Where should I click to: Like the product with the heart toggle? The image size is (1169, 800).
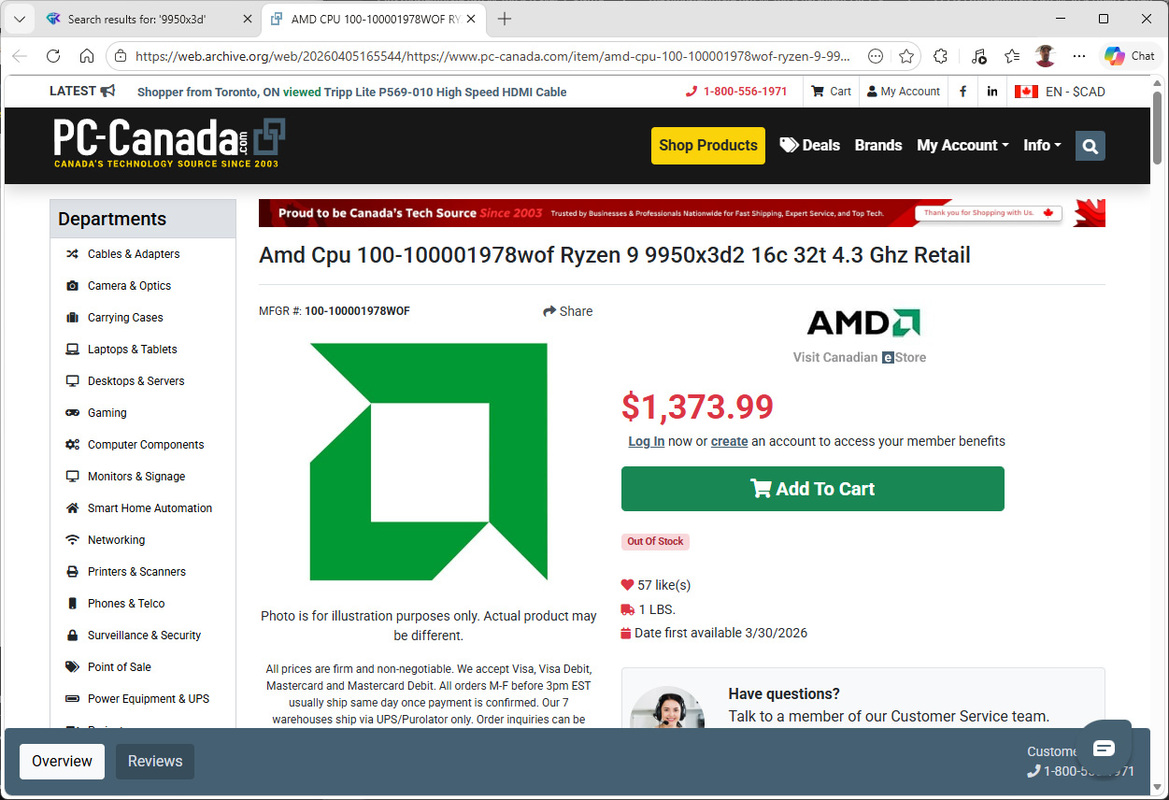pos(629,584)
